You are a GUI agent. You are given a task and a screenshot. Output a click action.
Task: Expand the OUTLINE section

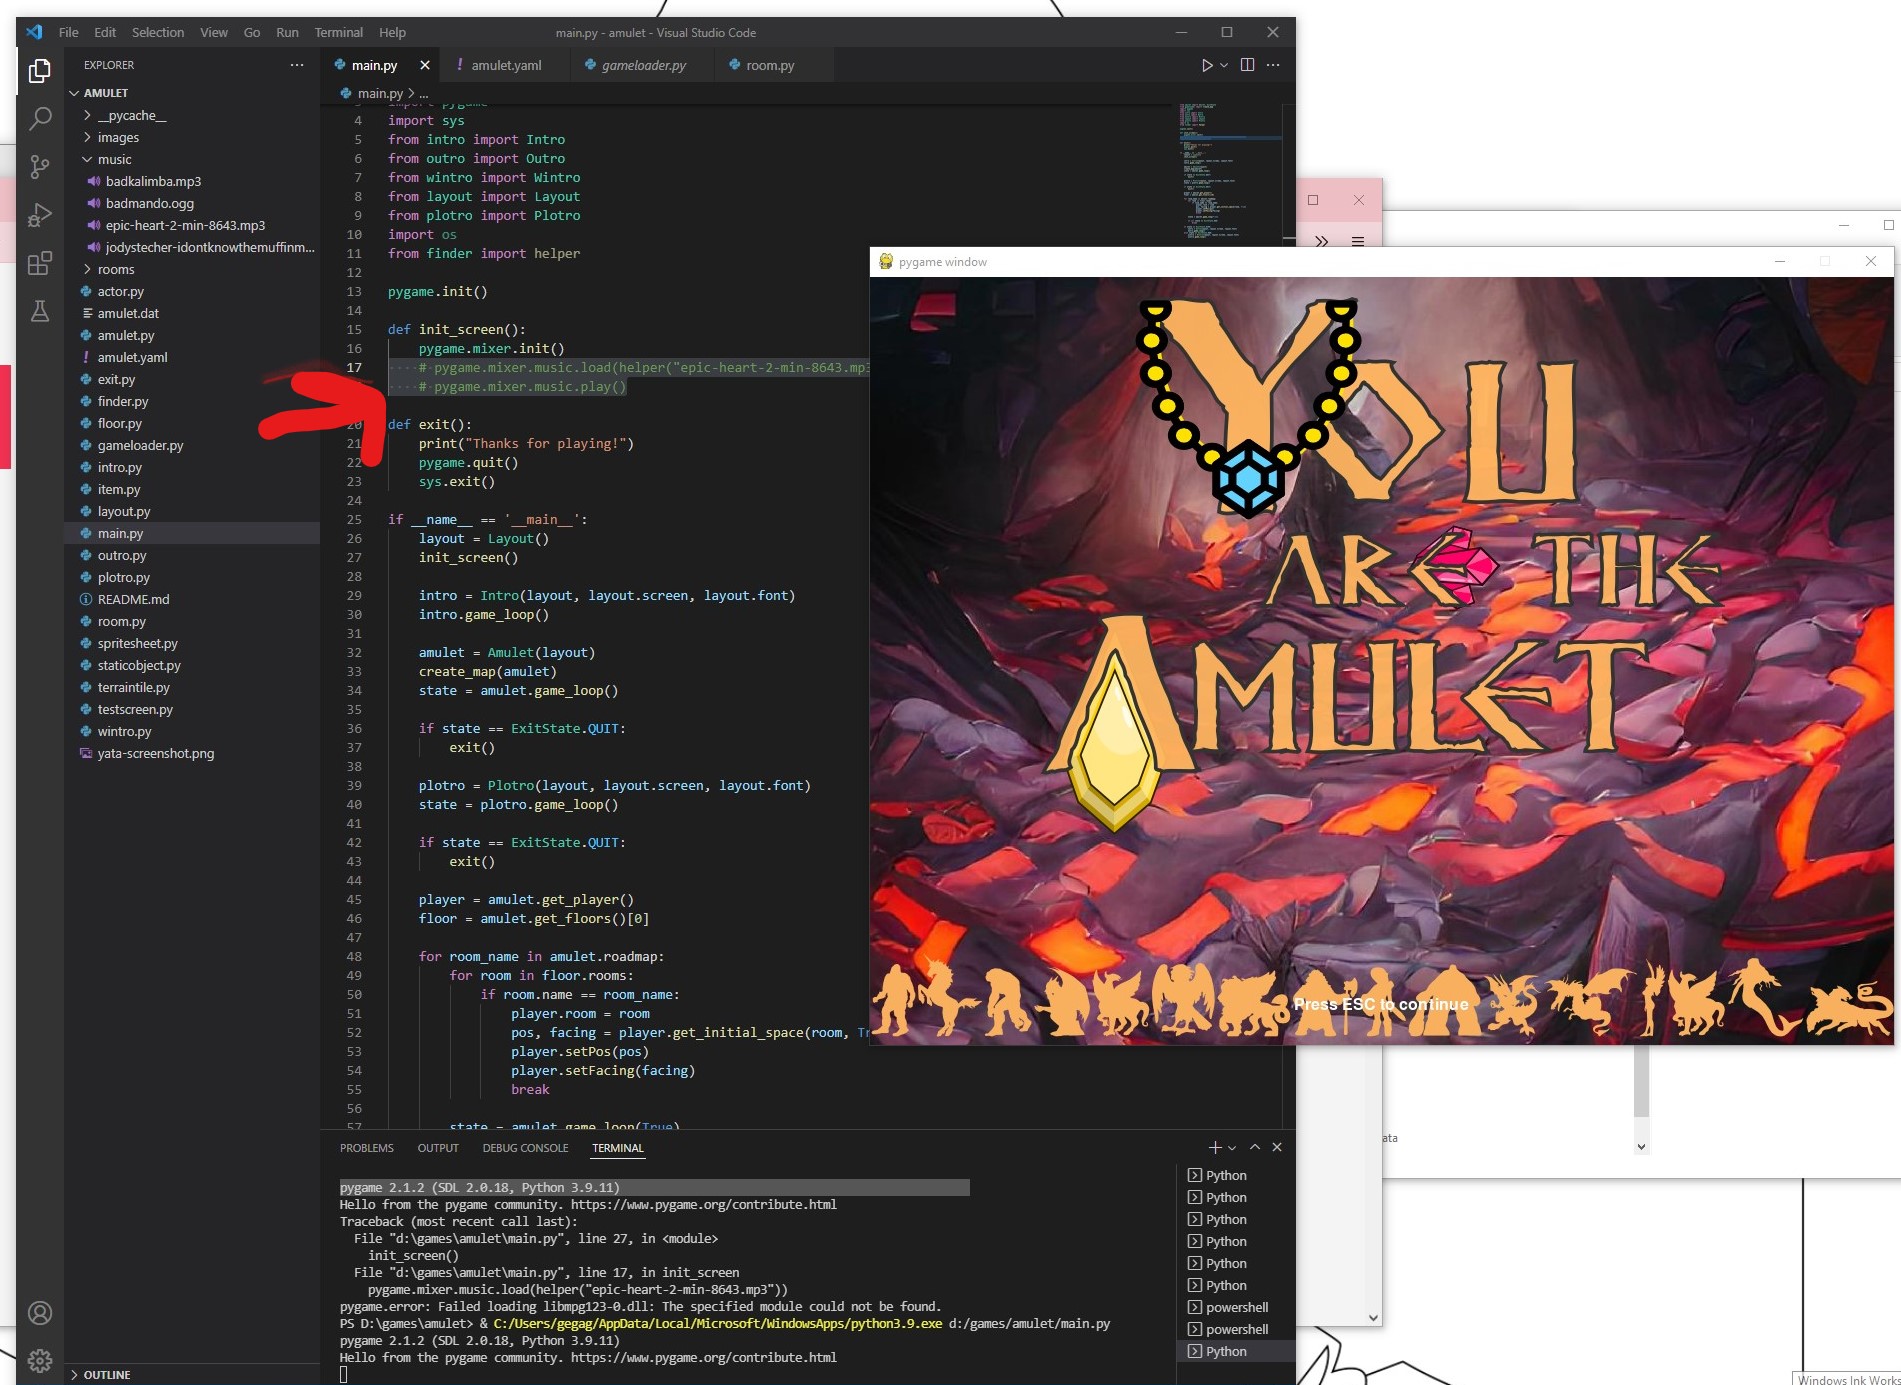[x=107, y=1375]
